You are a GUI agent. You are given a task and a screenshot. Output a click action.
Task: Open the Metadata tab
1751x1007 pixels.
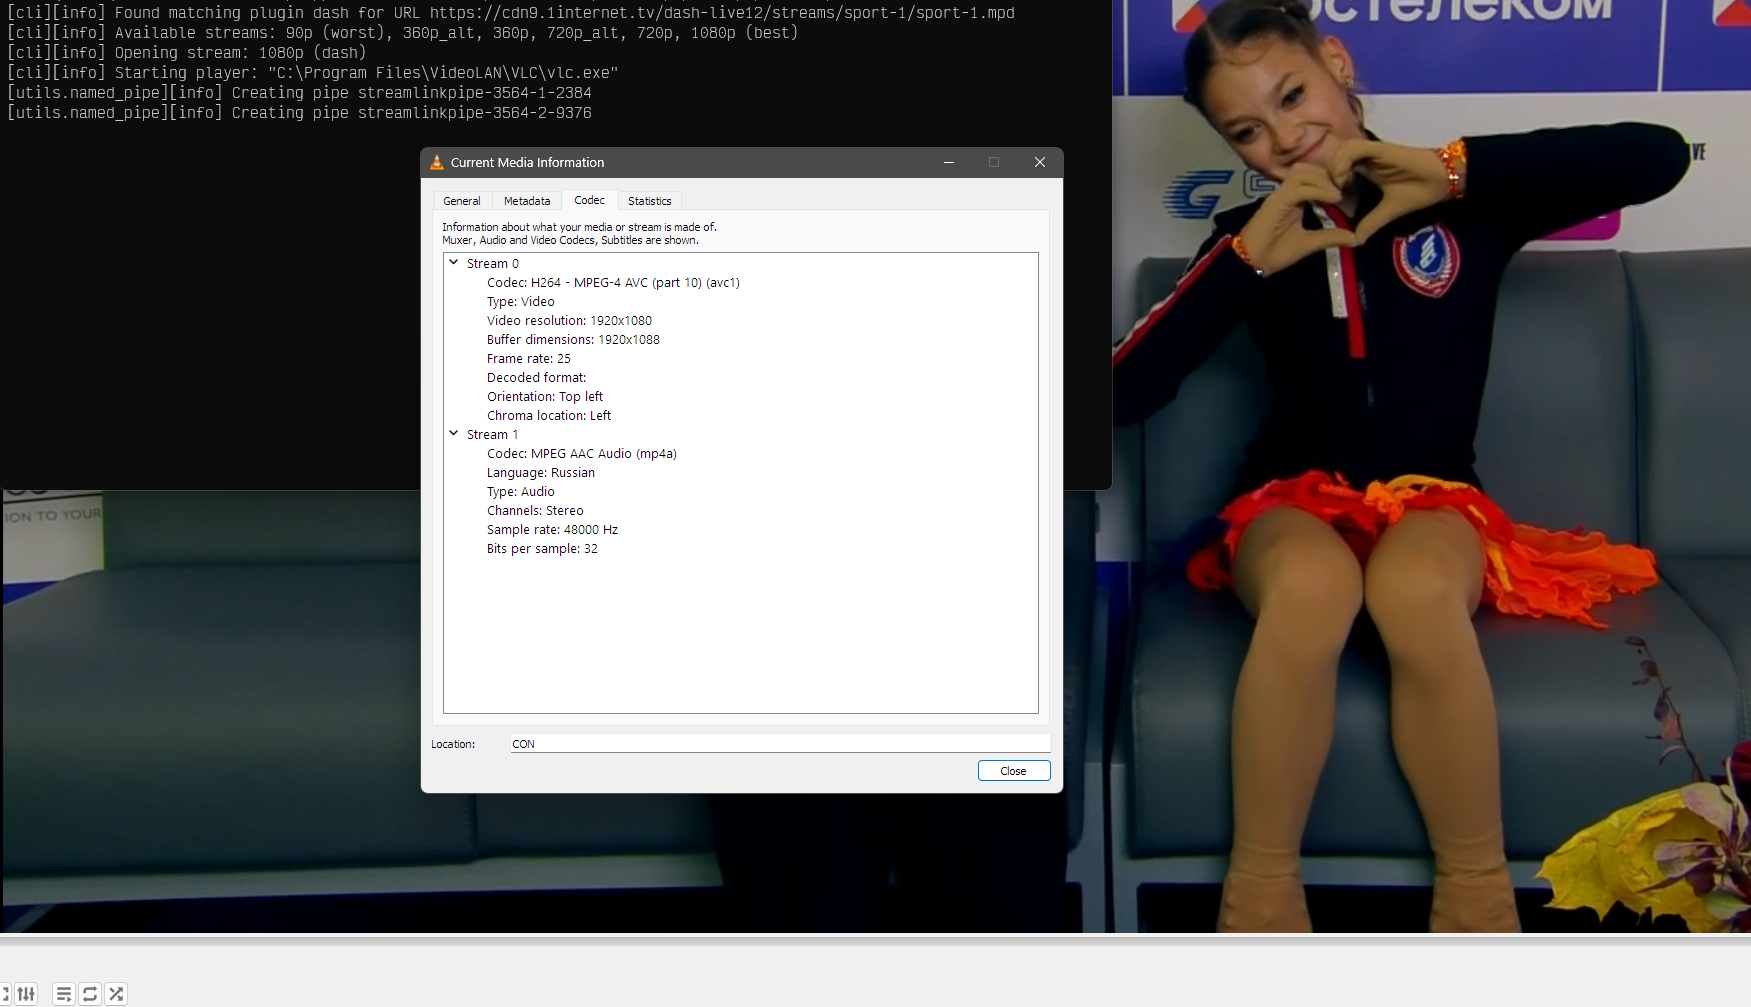point(527,201)
